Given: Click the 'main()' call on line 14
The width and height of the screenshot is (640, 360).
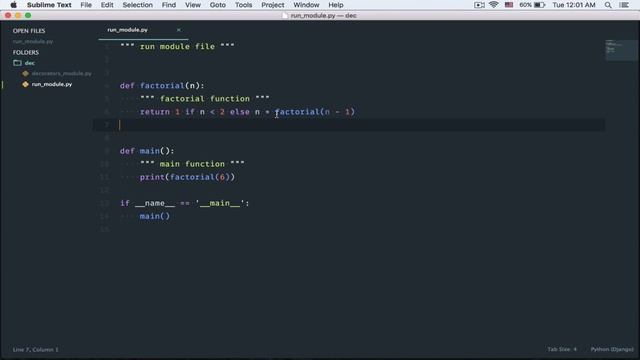Looking at the screenshot, I should point(155,216).
